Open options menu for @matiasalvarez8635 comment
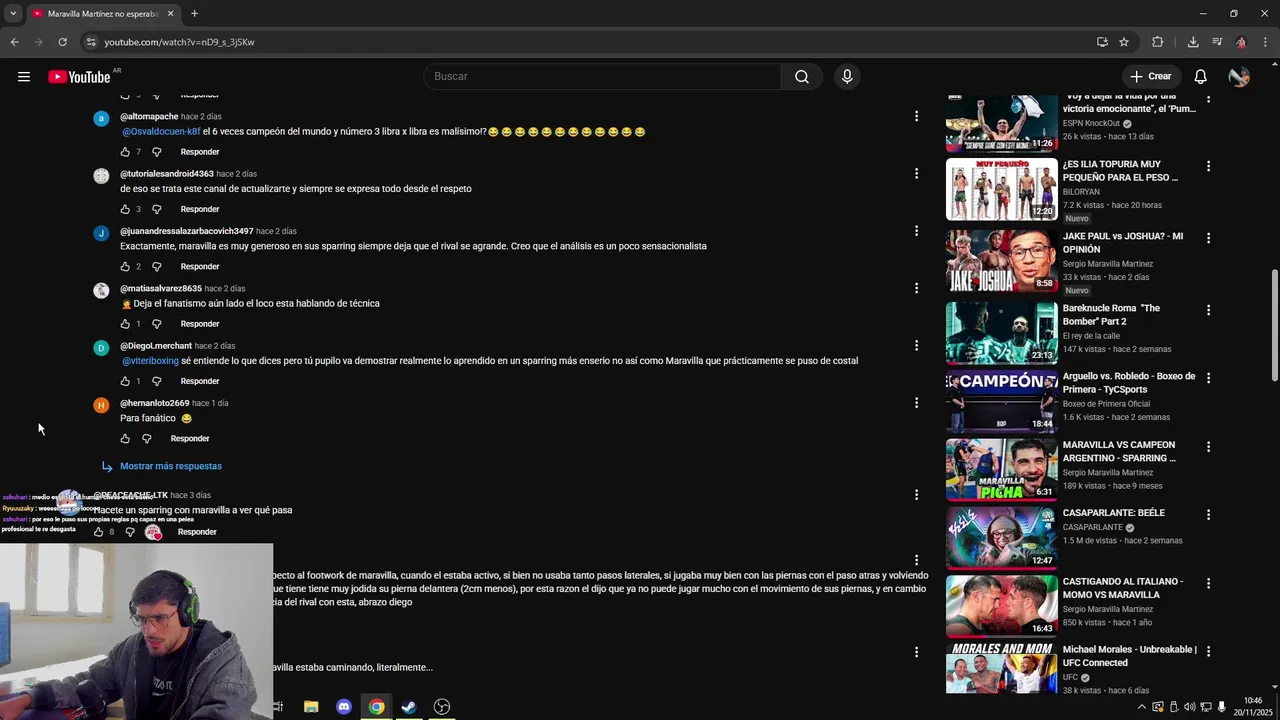This screenshot has height=720, width=1280. point(916,288)
